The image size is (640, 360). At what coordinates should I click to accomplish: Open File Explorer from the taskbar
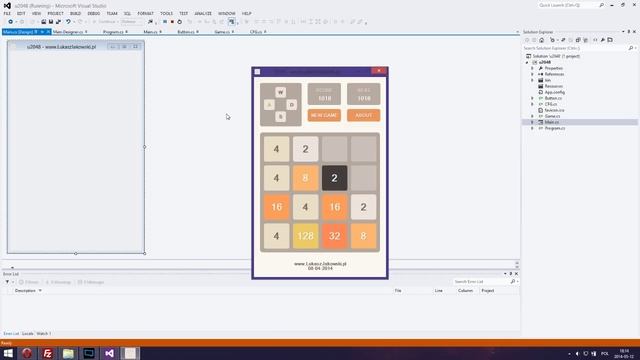[x=68, y=353]
